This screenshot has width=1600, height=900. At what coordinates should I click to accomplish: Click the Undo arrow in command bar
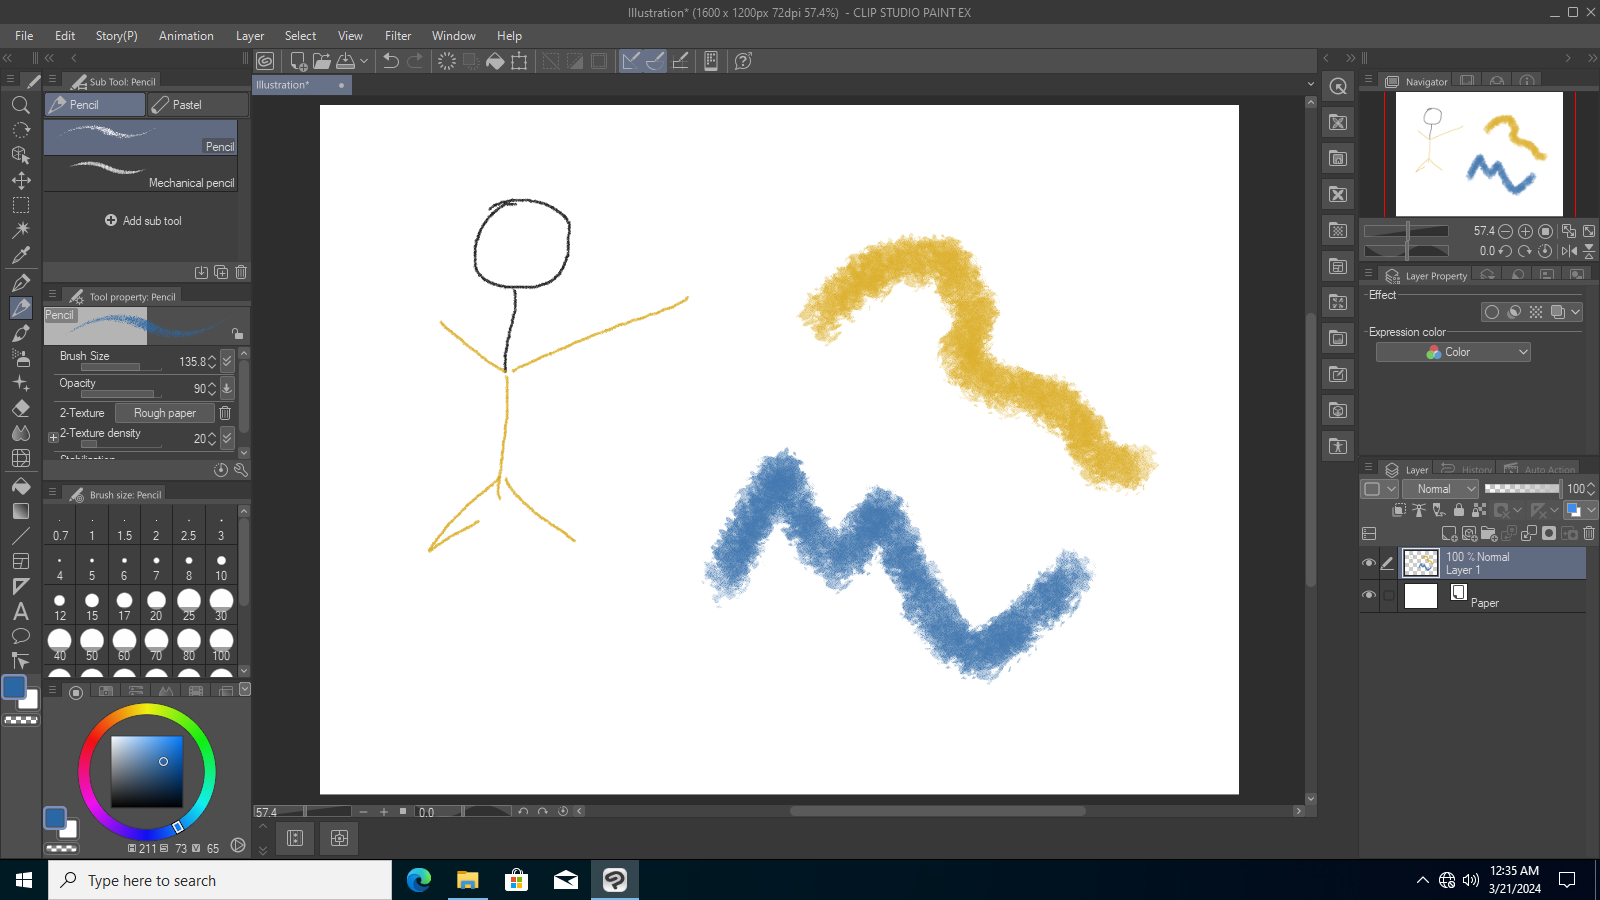391,61
